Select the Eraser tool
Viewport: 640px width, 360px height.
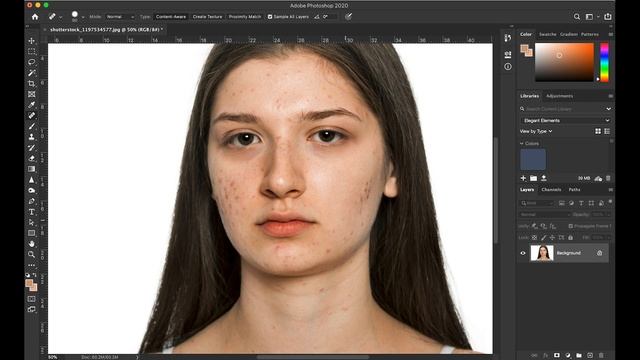point(31,158)
